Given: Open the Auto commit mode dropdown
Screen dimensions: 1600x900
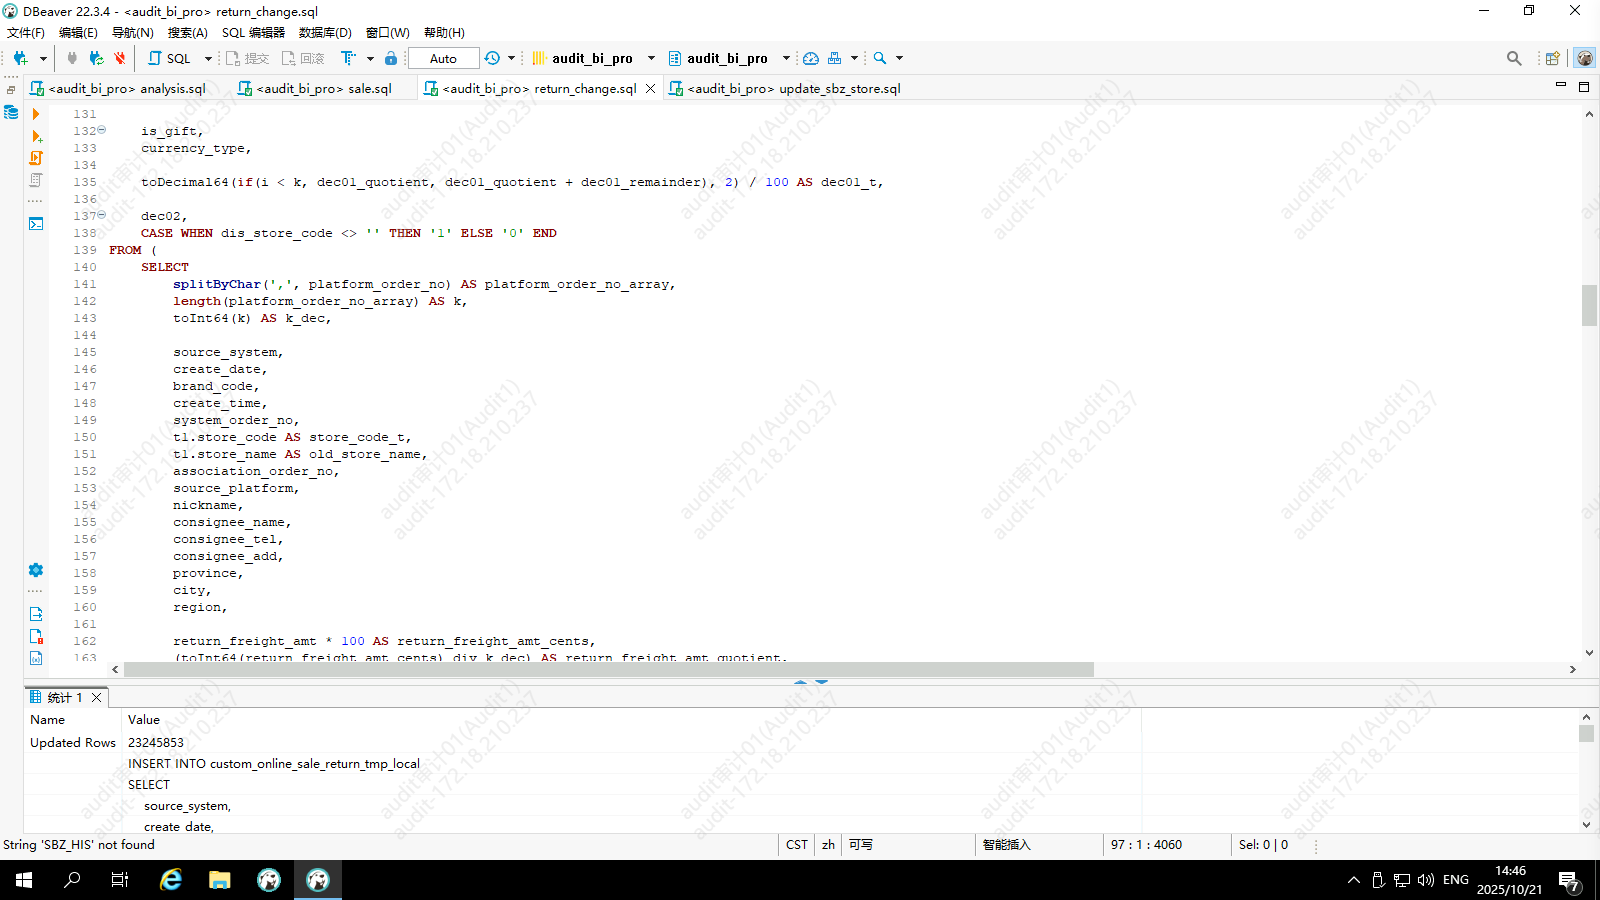Looking at the screenshot, I should tap(443, 58).
